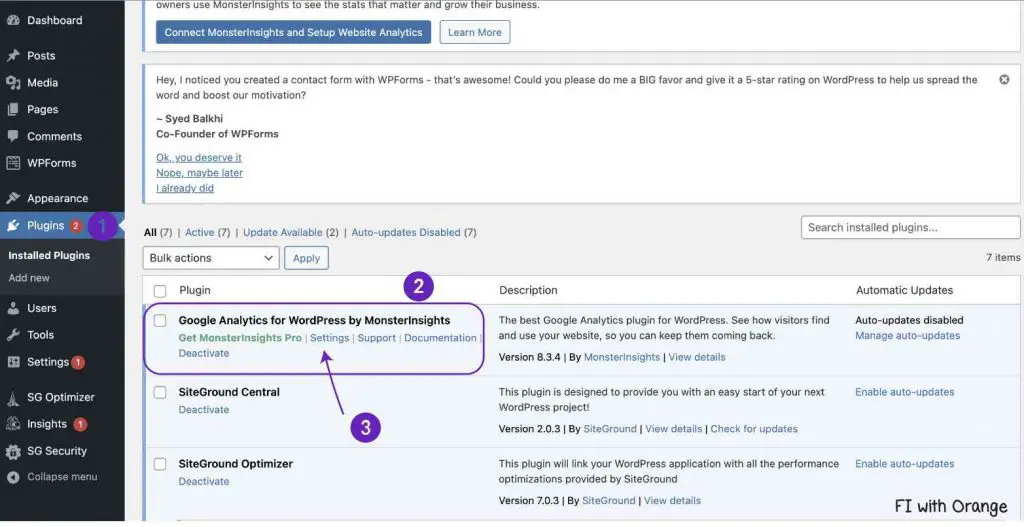Click the Appearance paintbrush icon
This screenshot has width=1024, height=527.
click(13, 198)
